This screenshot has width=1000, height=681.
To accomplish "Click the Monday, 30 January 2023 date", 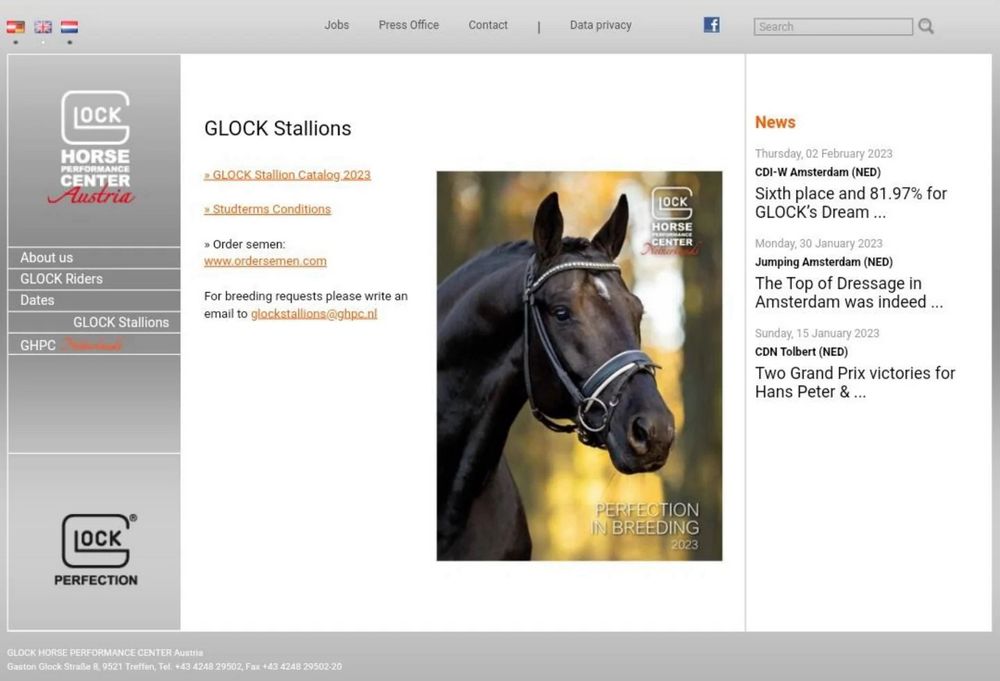I will click(x=818, y=244).
